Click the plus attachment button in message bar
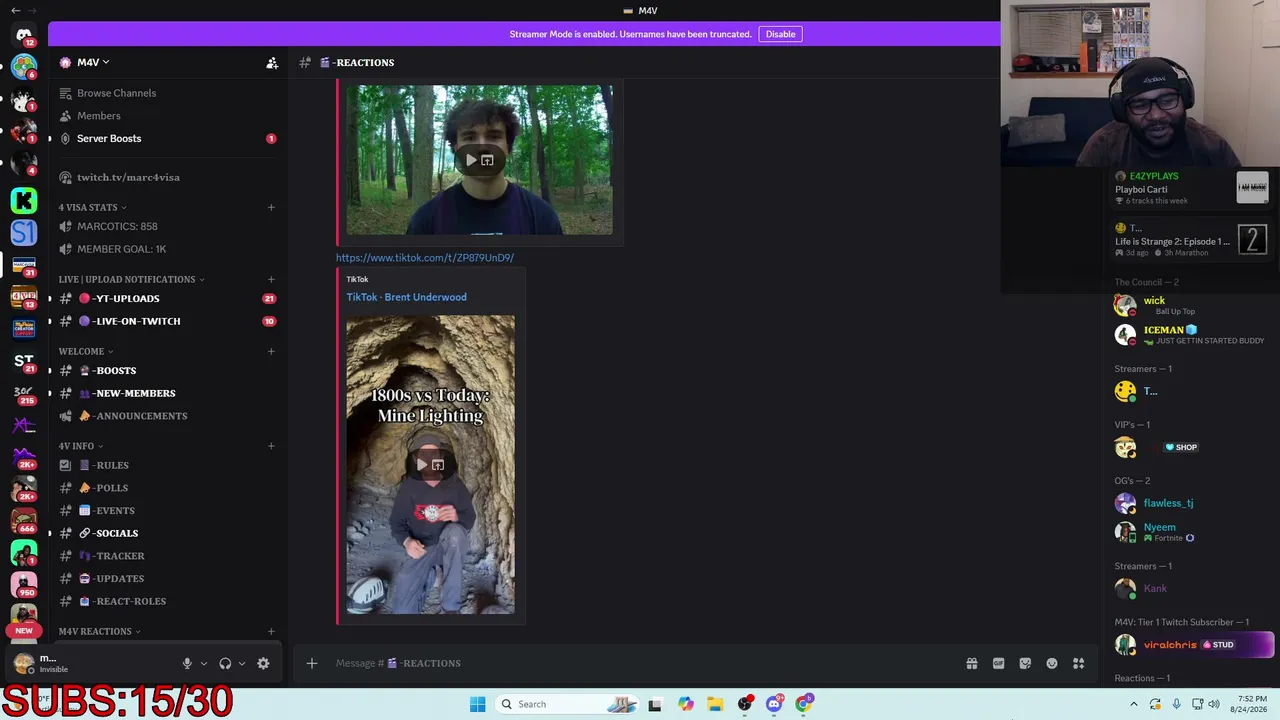The width and height of the screenshot is (1280, 720). (312, 663)
